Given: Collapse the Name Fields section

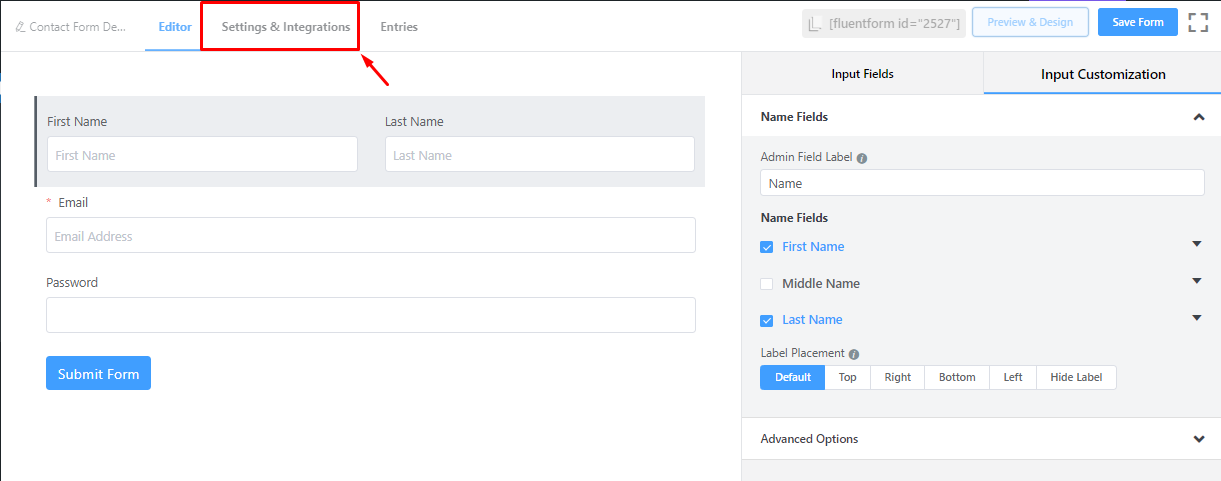Looking at the screenshot, I should [x=1198, y=117].
